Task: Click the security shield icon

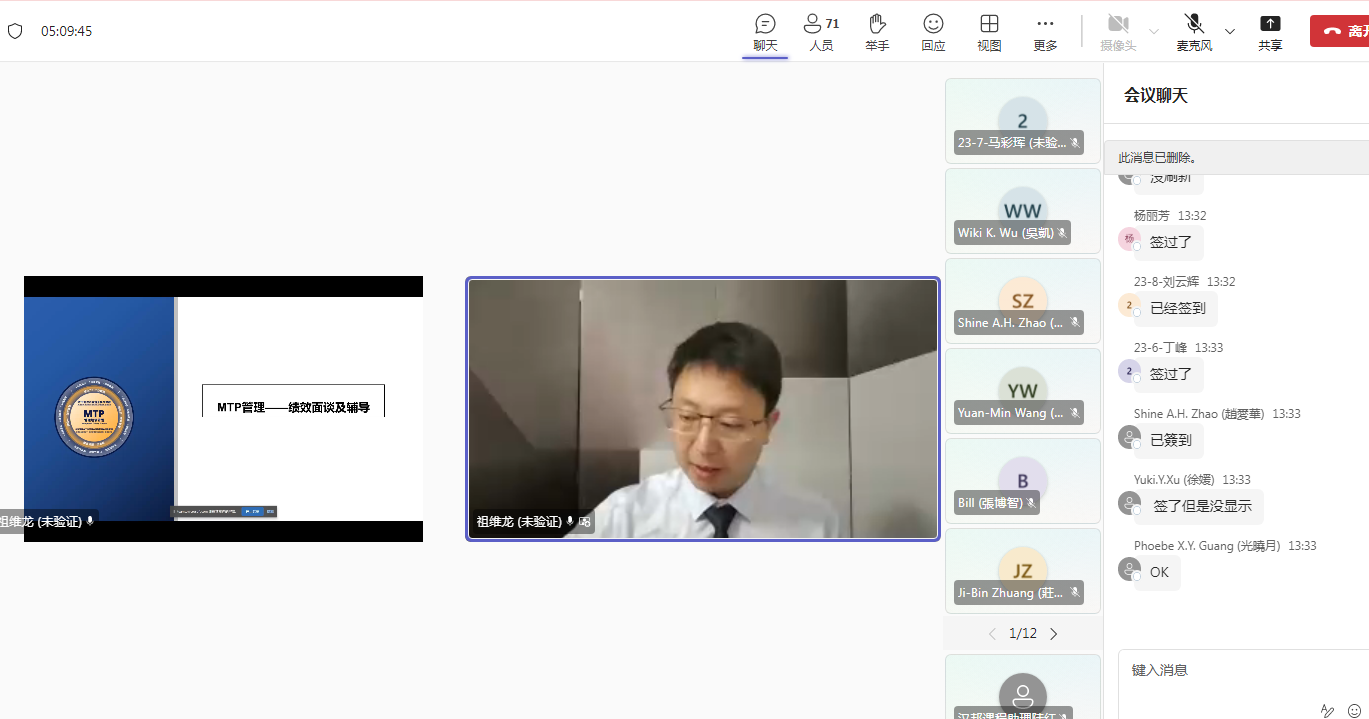Action: [15, 31]
